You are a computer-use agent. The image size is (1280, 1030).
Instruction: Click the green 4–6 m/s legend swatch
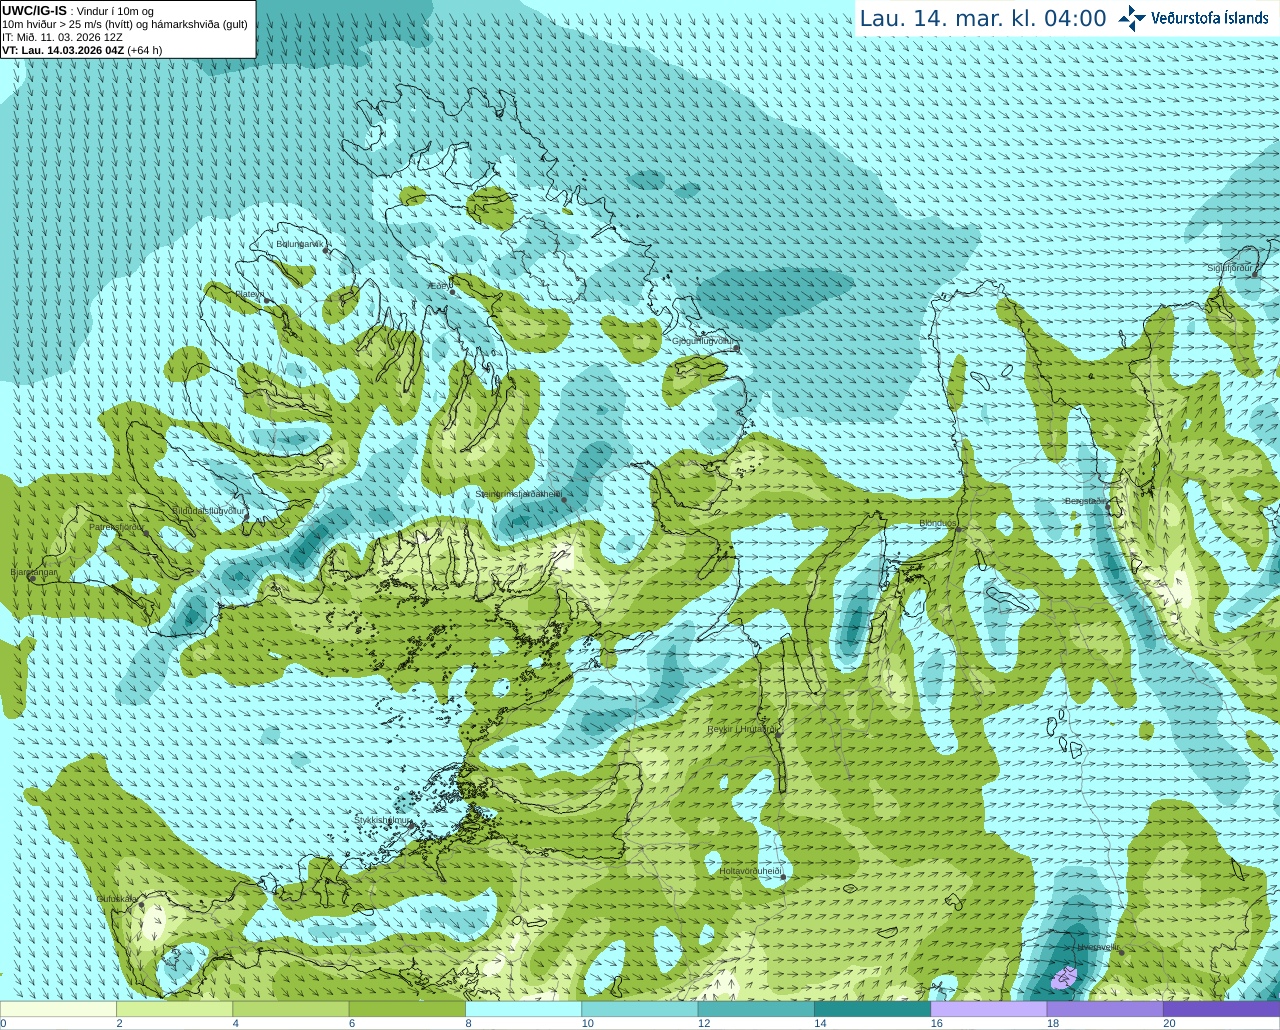pos(291,1009)
